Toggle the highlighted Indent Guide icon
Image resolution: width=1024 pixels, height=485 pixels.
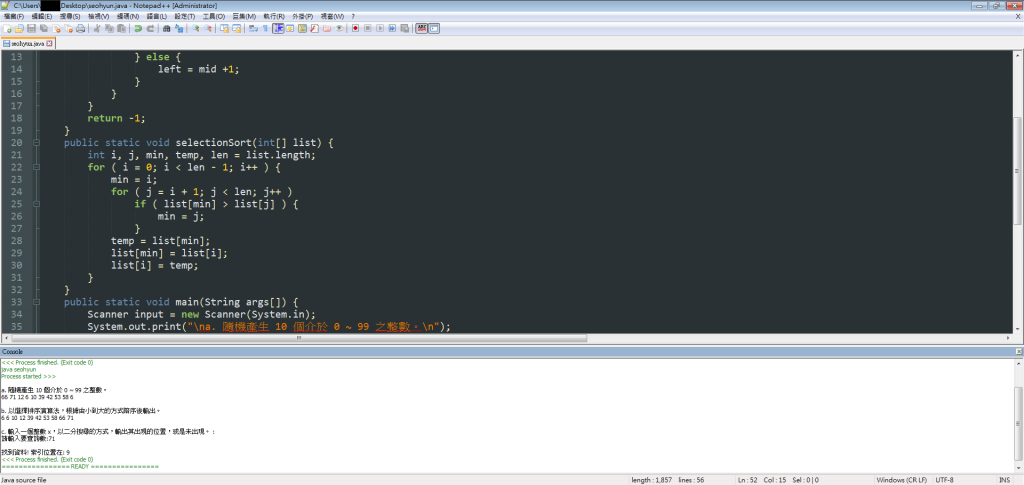(278, 29)
